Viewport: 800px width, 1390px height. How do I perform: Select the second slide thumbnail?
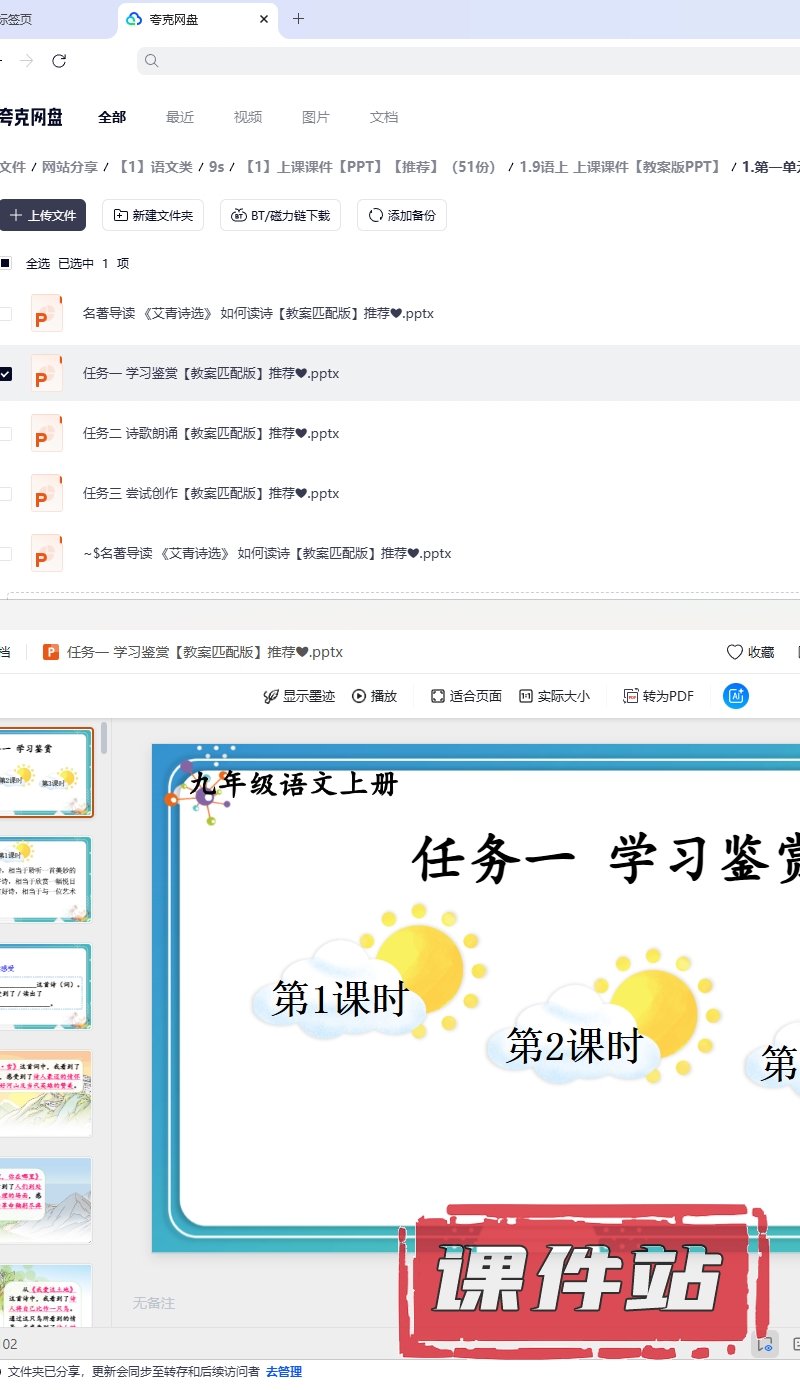coord(46,879)
